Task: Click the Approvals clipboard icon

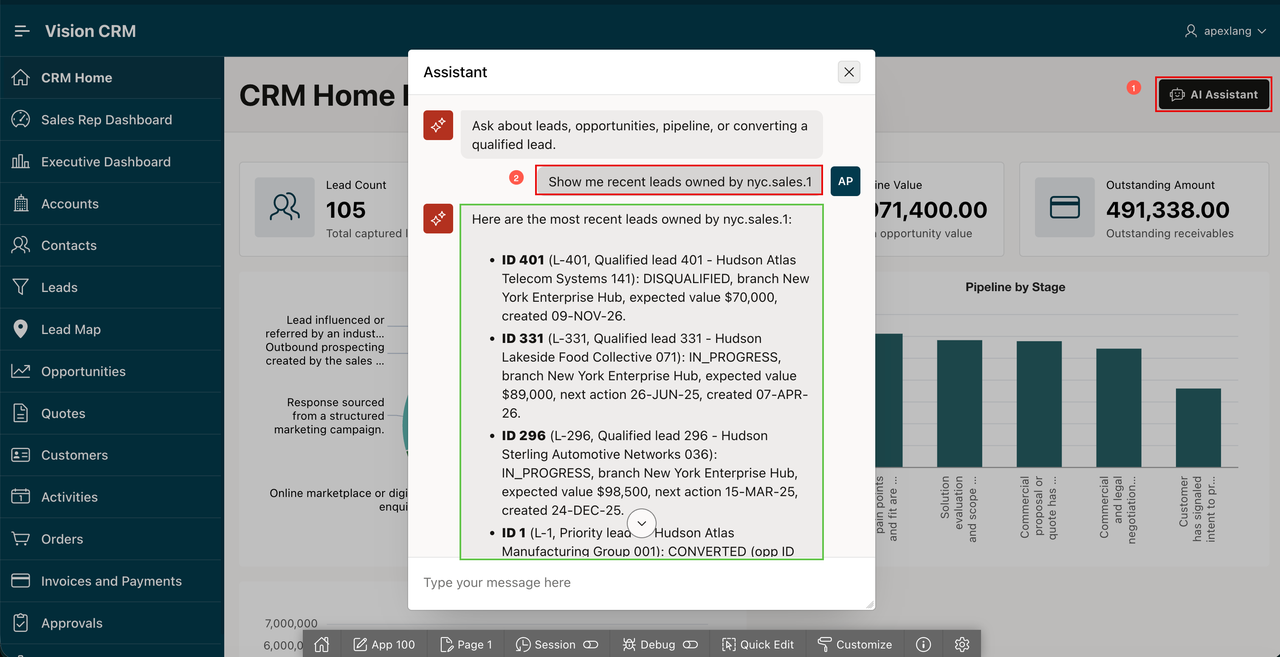Action: click(x=20, y=623)
